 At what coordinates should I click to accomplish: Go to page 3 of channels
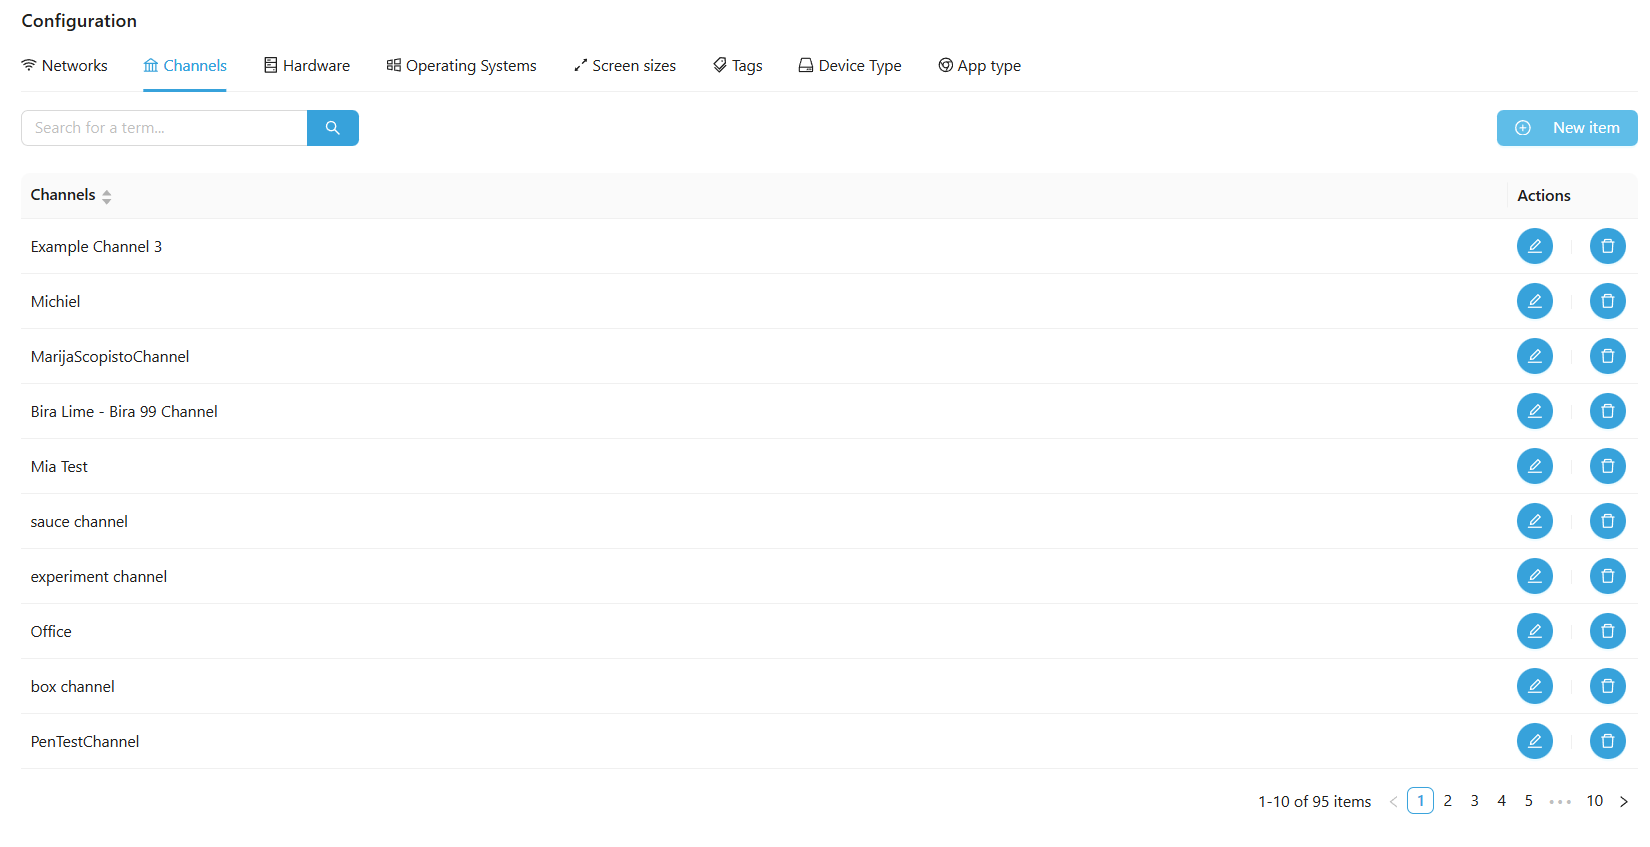[x=1474, y=801]
